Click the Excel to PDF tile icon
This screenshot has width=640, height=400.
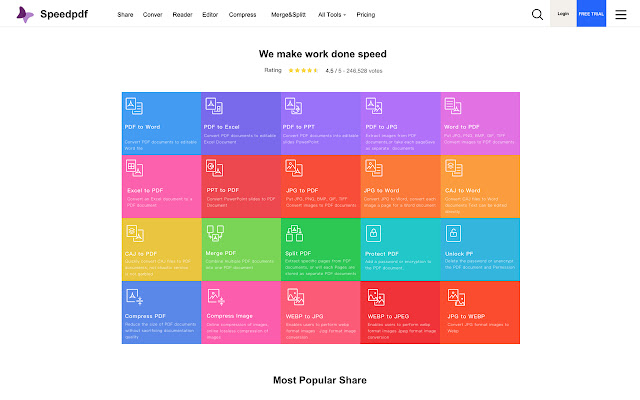tap(134, 168)
